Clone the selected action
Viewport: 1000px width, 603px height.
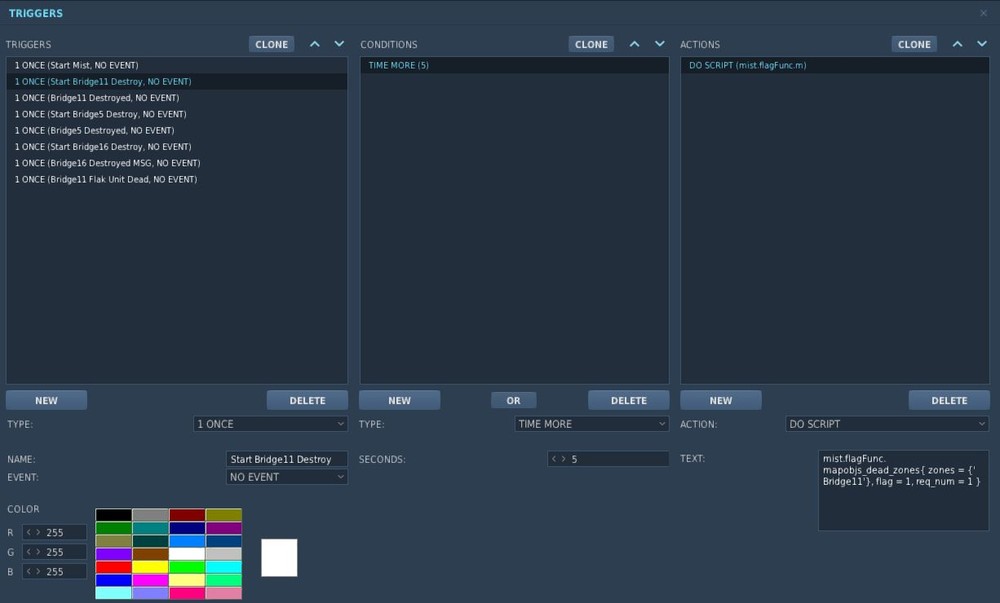914,44
